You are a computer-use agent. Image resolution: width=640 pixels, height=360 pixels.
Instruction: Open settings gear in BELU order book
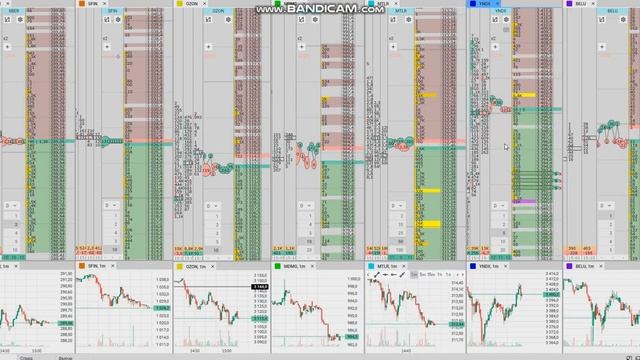[x=623, y=19]
